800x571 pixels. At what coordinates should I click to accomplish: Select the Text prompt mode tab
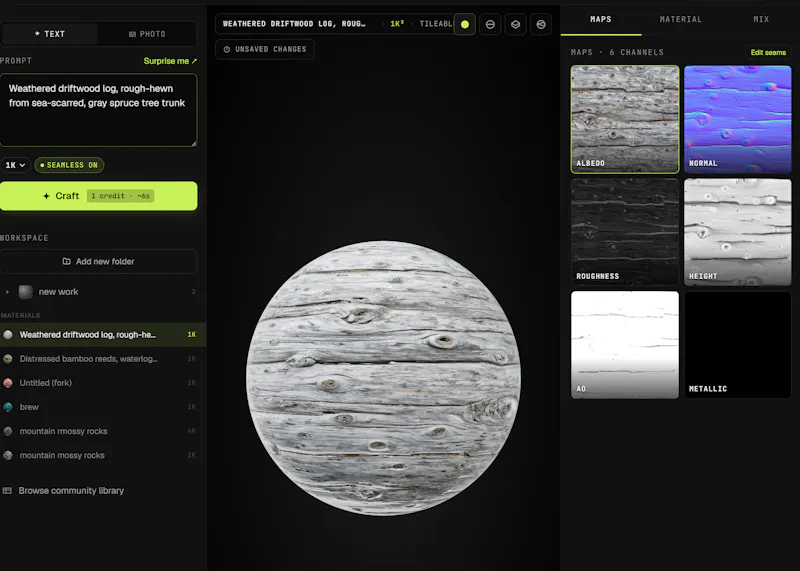point(49,34)
